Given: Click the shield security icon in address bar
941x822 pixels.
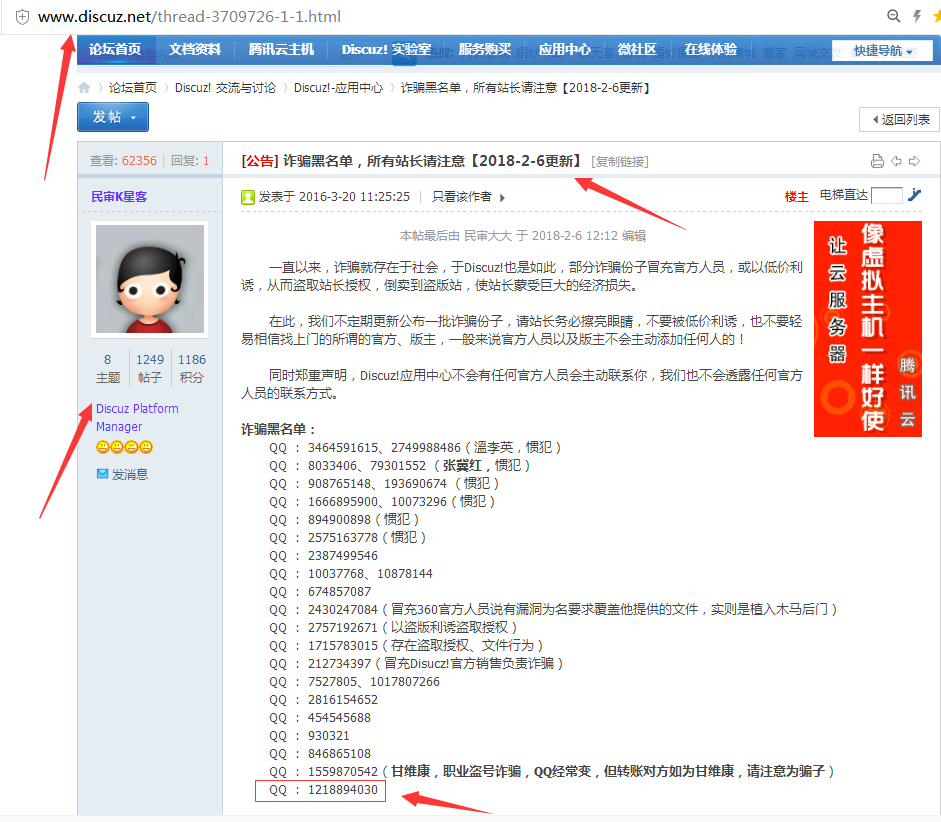Looking at the screenshot, I should (x=22, y=17).
